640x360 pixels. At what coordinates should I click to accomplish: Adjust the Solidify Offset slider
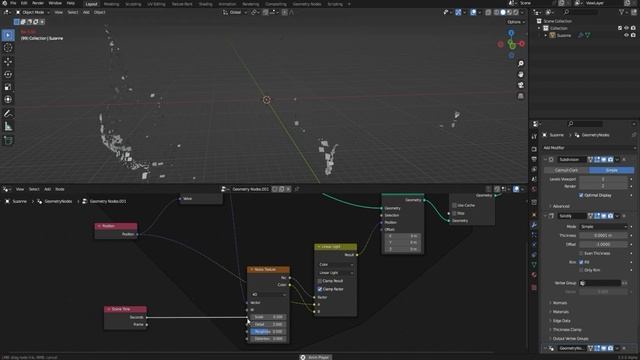point(603,244)
